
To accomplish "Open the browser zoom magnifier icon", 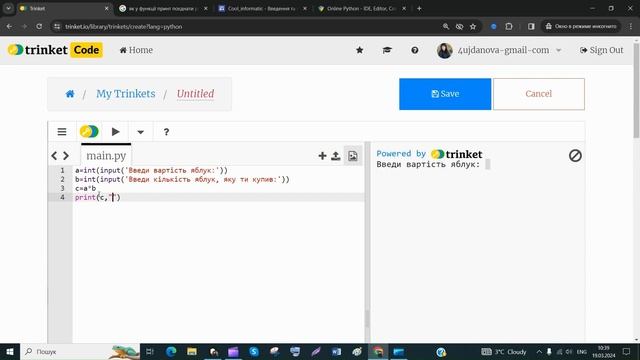I will tap(446, 27).
